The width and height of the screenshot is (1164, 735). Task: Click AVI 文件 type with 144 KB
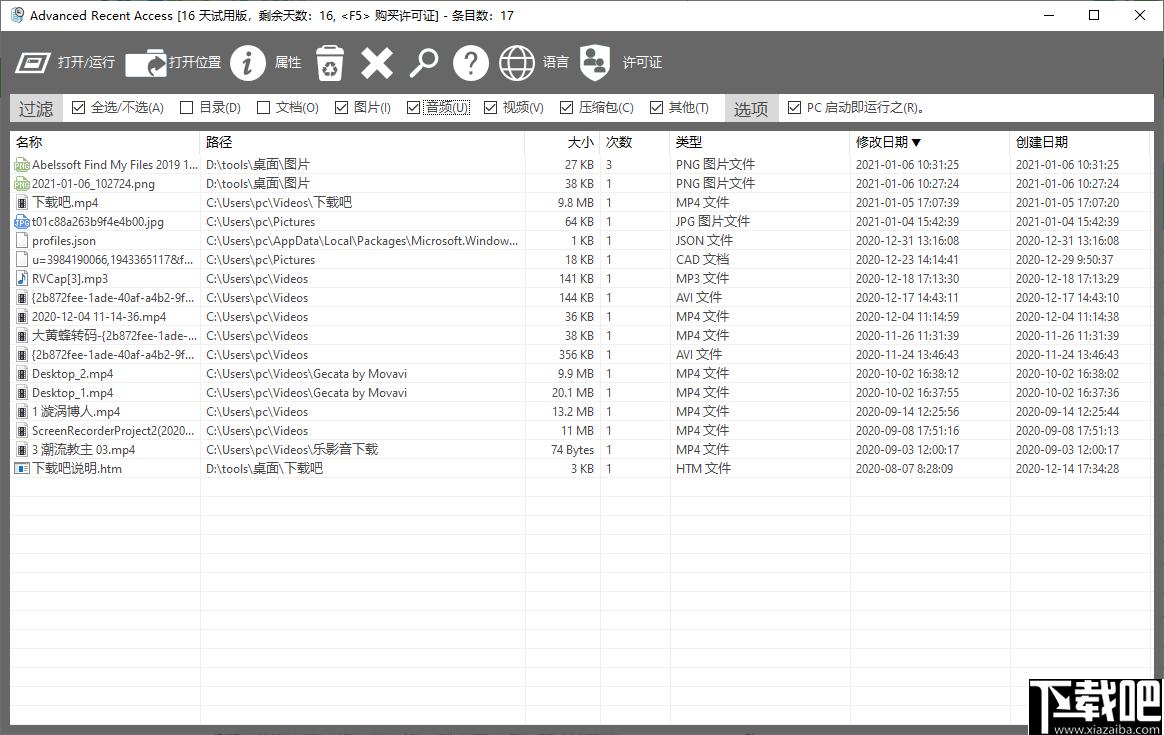click(699, 298)
